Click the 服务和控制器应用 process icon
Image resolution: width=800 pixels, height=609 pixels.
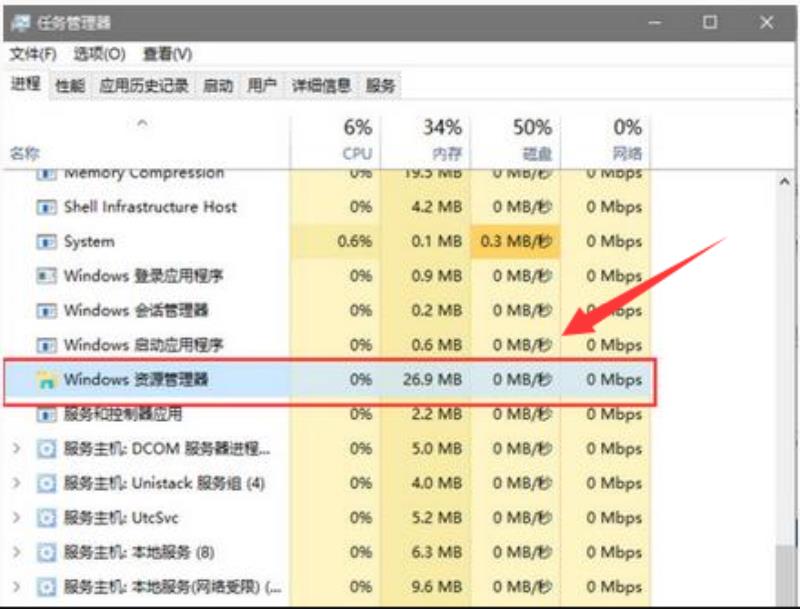click(x=46, y=415)
